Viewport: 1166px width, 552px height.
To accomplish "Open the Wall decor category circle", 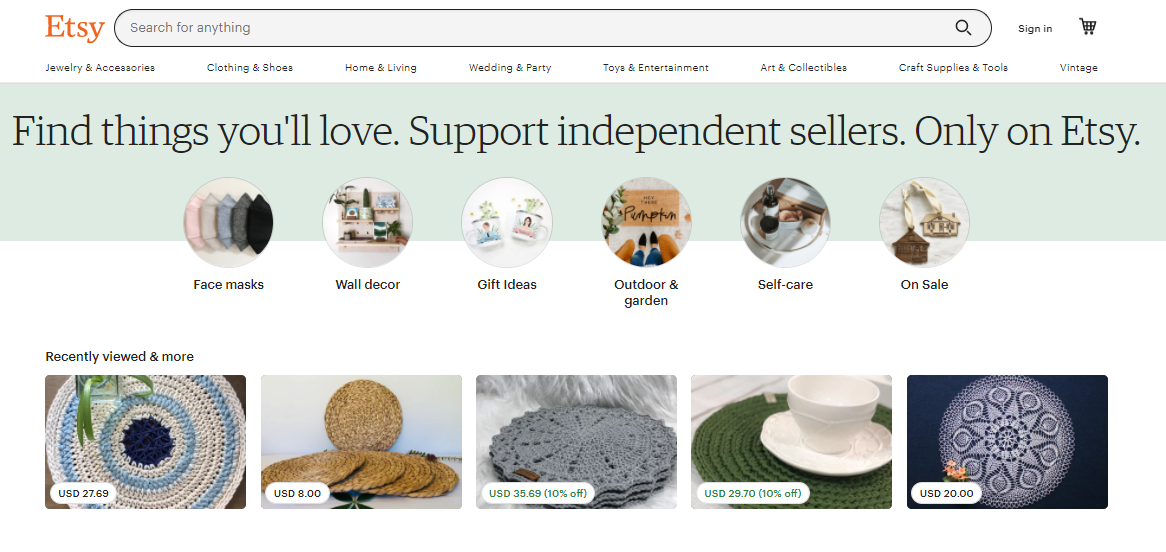I will click(367, 222).
